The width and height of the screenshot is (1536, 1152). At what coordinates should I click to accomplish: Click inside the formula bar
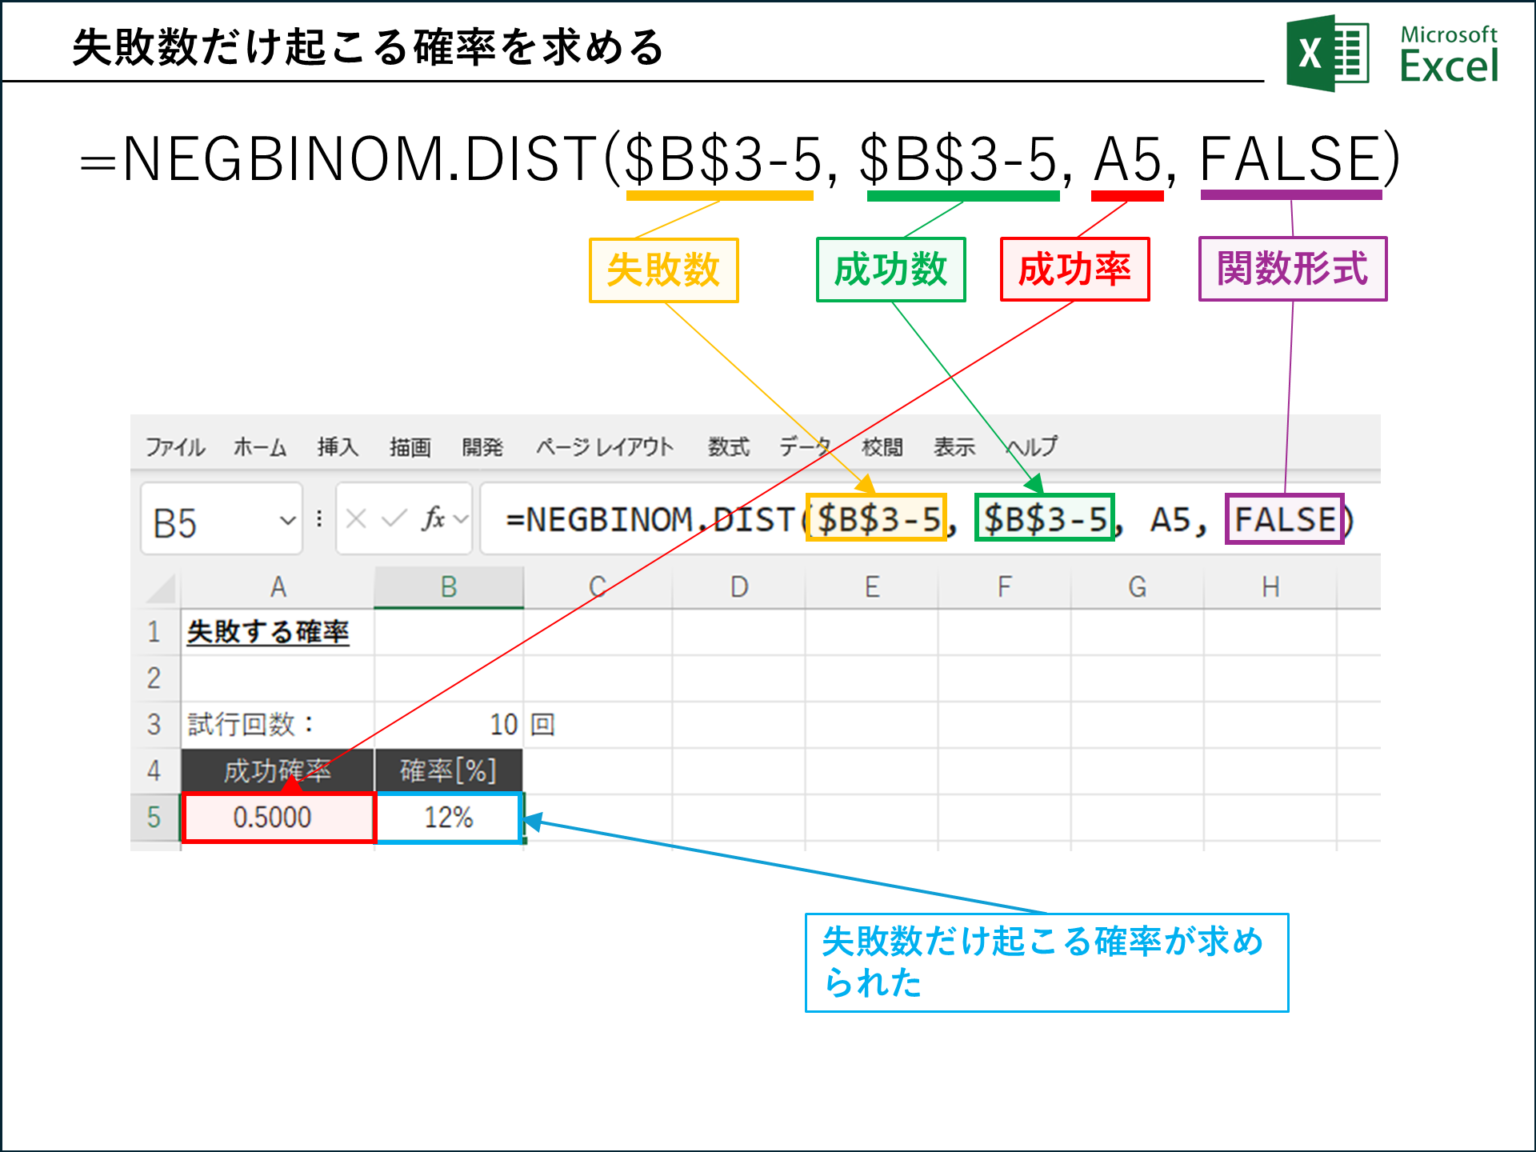pos(700,519)
